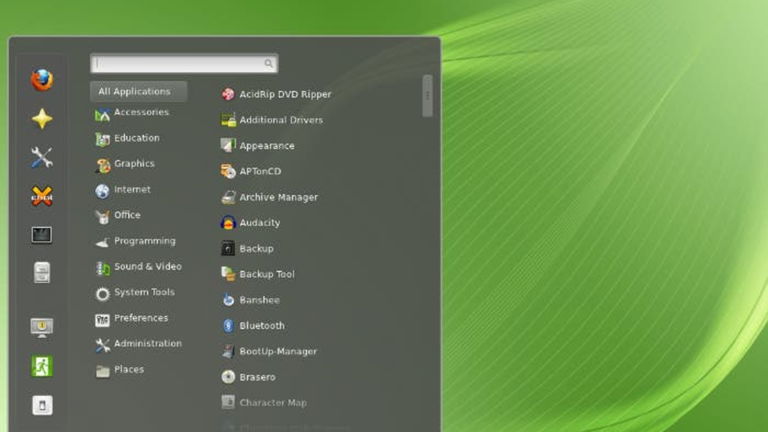Open Archive Manager by its label
The width and height of the screenshot is (768, 432).
[279, 197]
